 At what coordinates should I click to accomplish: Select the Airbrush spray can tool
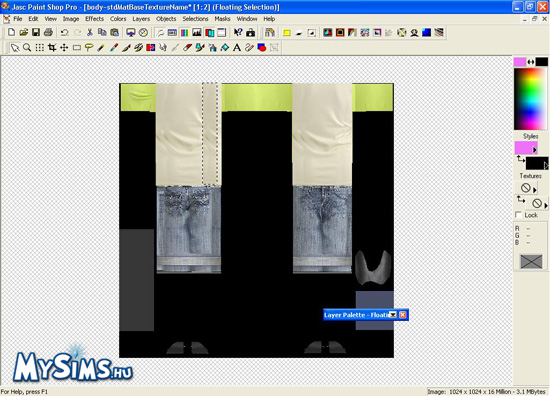pyautogui.click(x=212, y=47)
